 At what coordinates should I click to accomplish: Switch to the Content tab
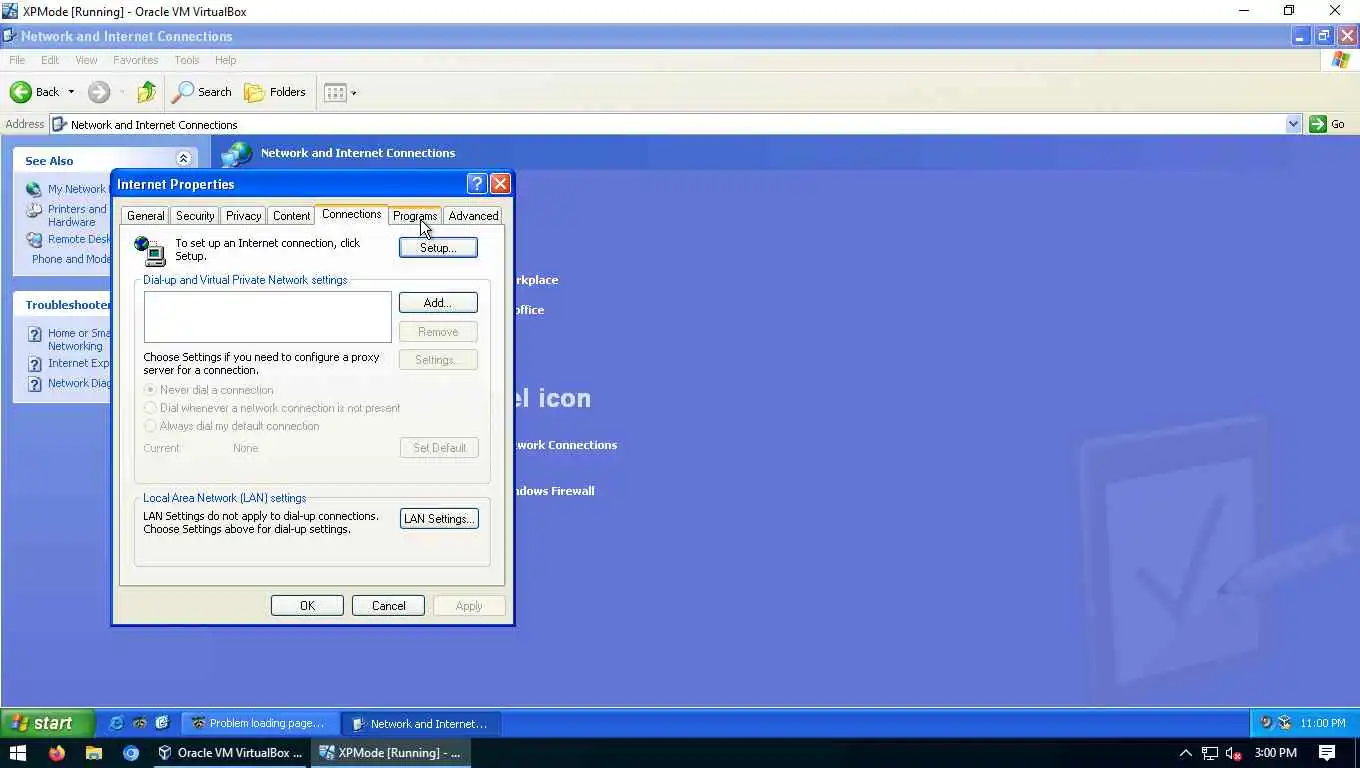click(x=291, y=216)
